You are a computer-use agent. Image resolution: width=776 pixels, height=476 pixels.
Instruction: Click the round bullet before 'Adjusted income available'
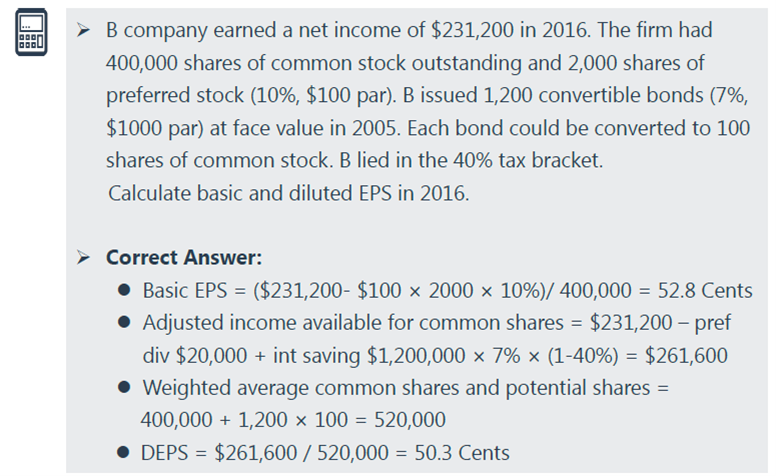tap(124, 323)
